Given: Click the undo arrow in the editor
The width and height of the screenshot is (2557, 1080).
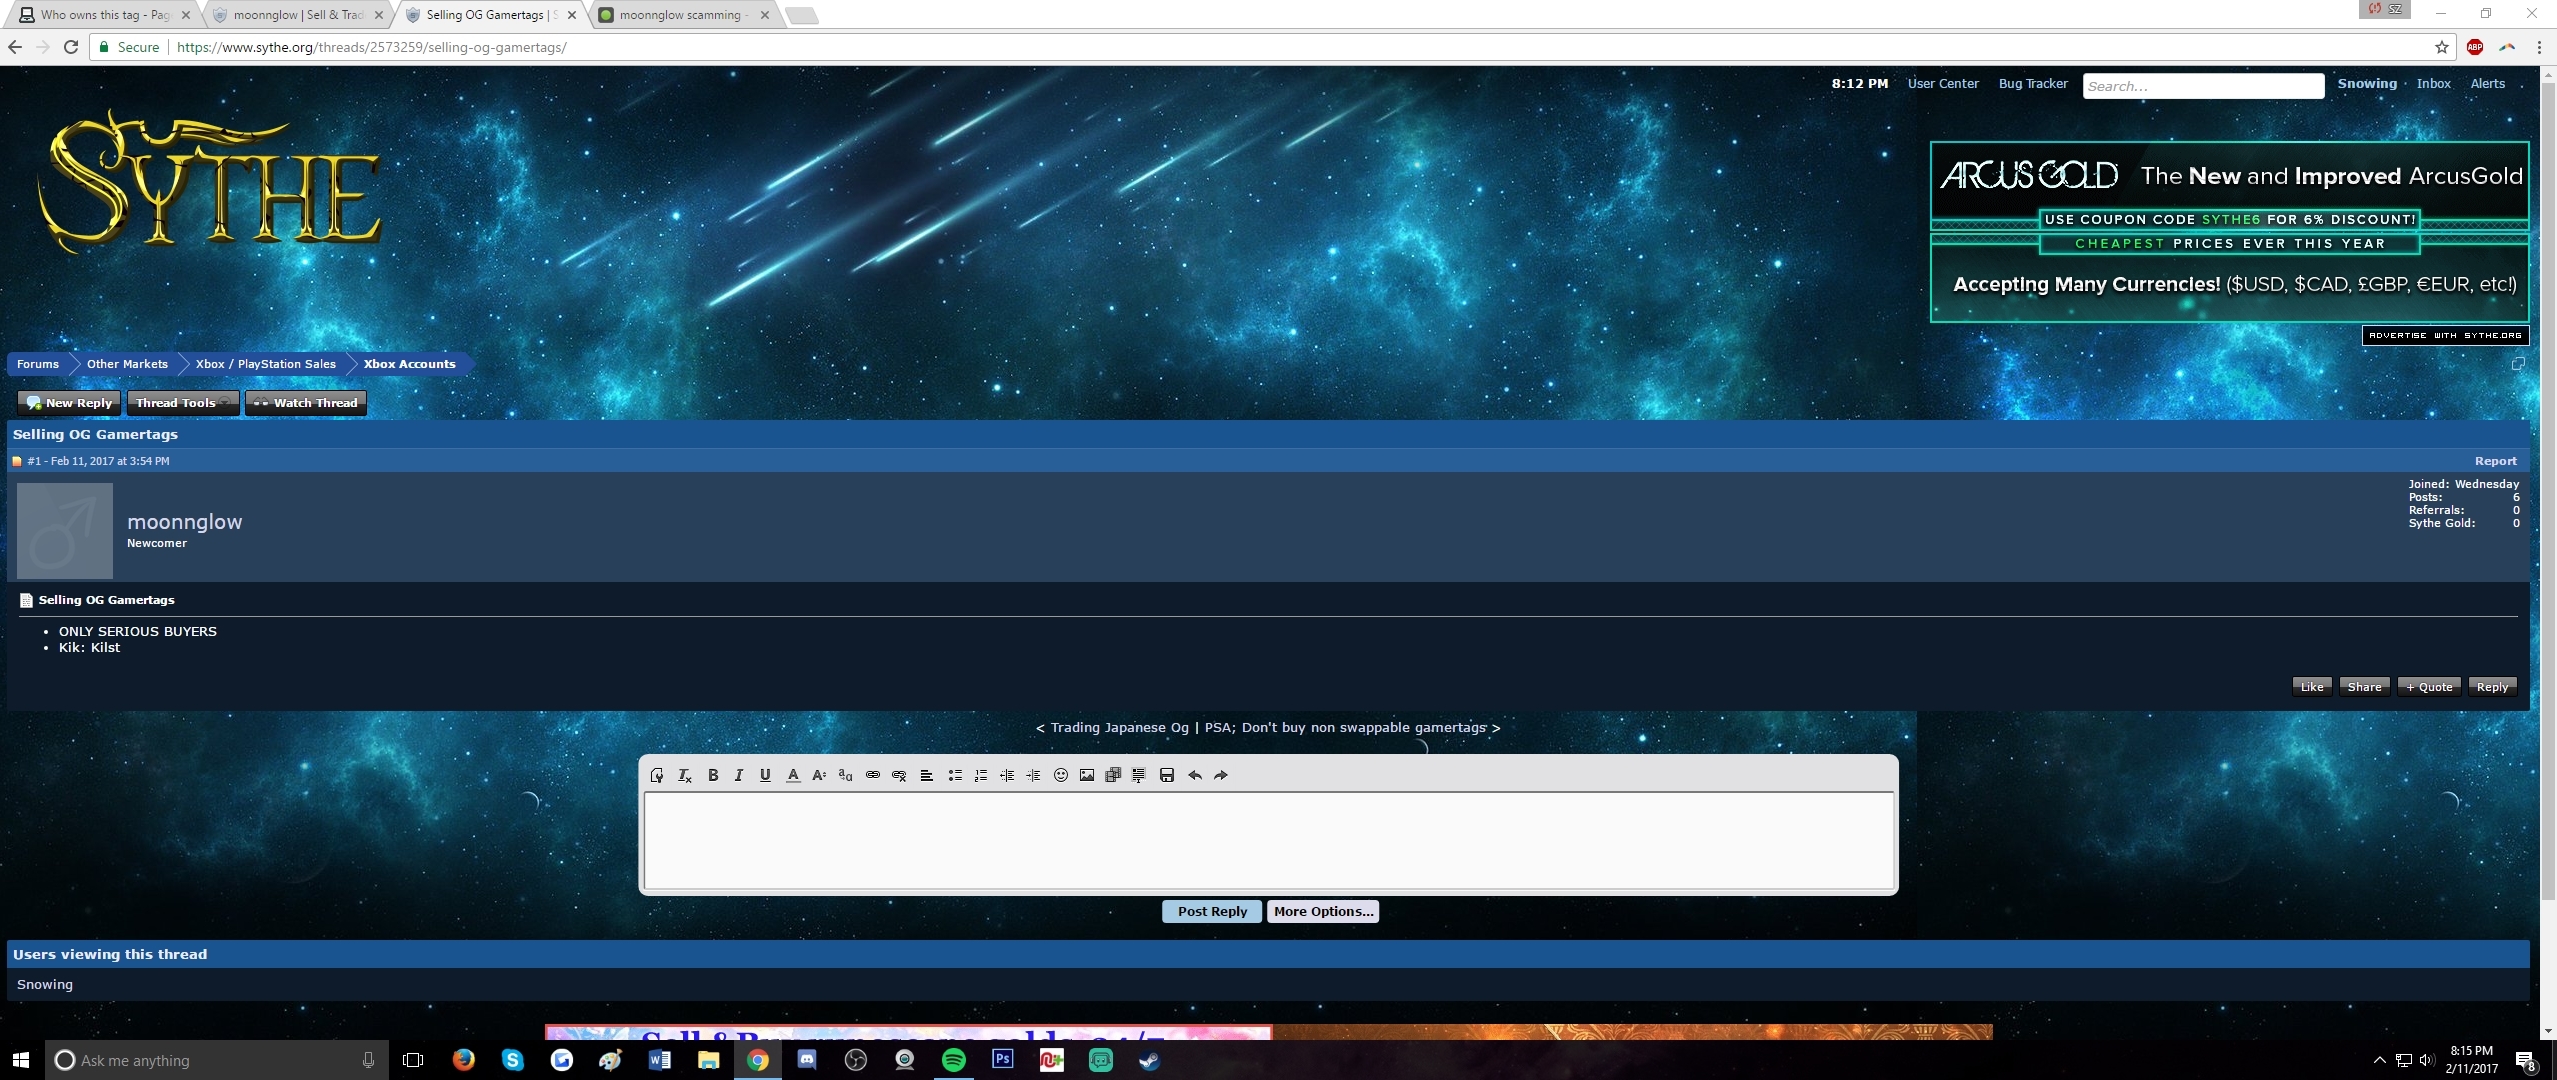Looking at the screenshot, I should 1195,775.
